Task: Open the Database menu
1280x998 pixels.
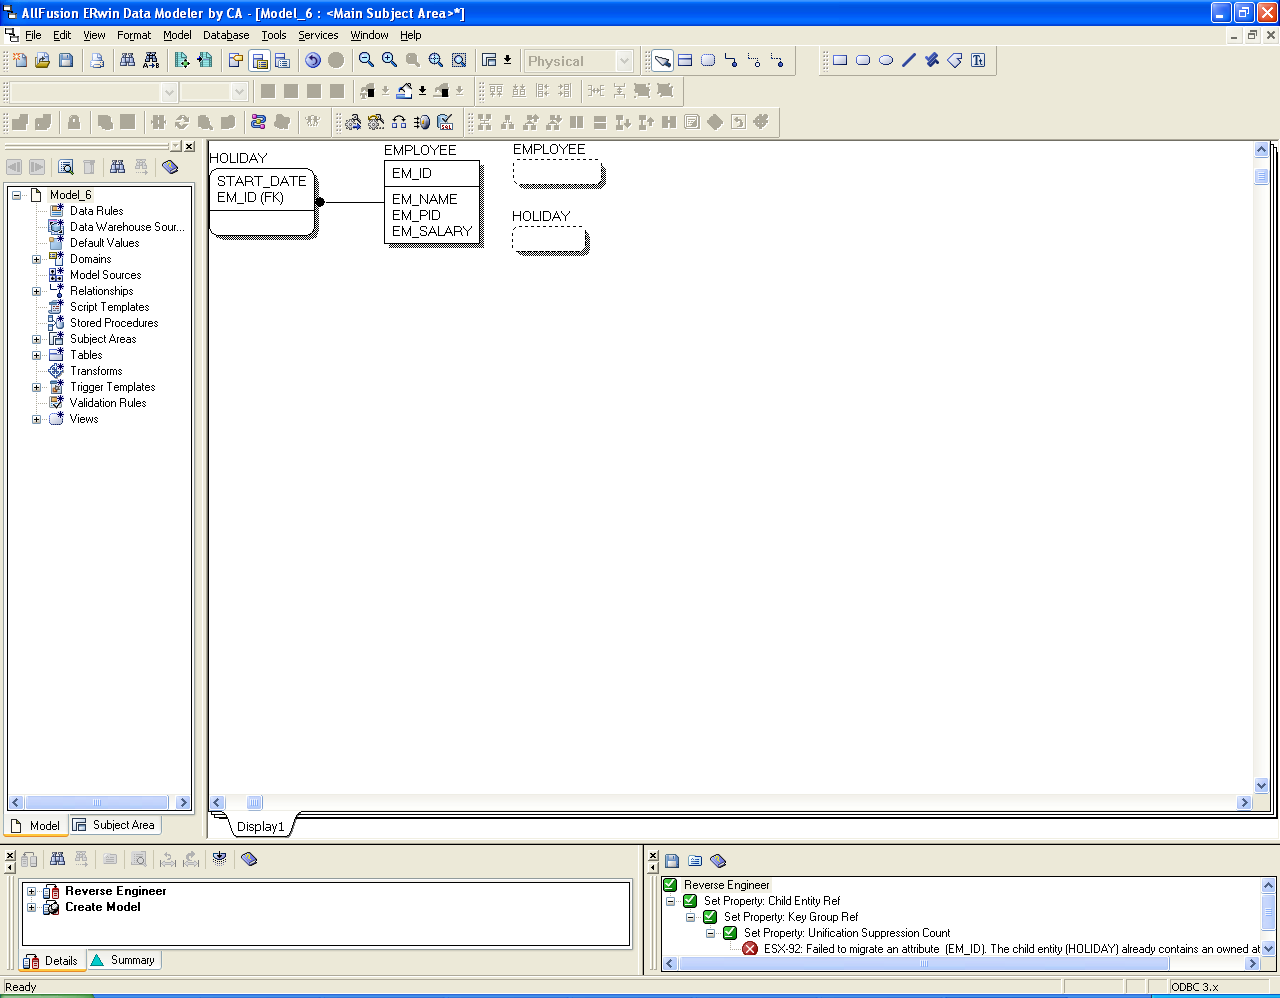Action: click(x=226, y=35)
